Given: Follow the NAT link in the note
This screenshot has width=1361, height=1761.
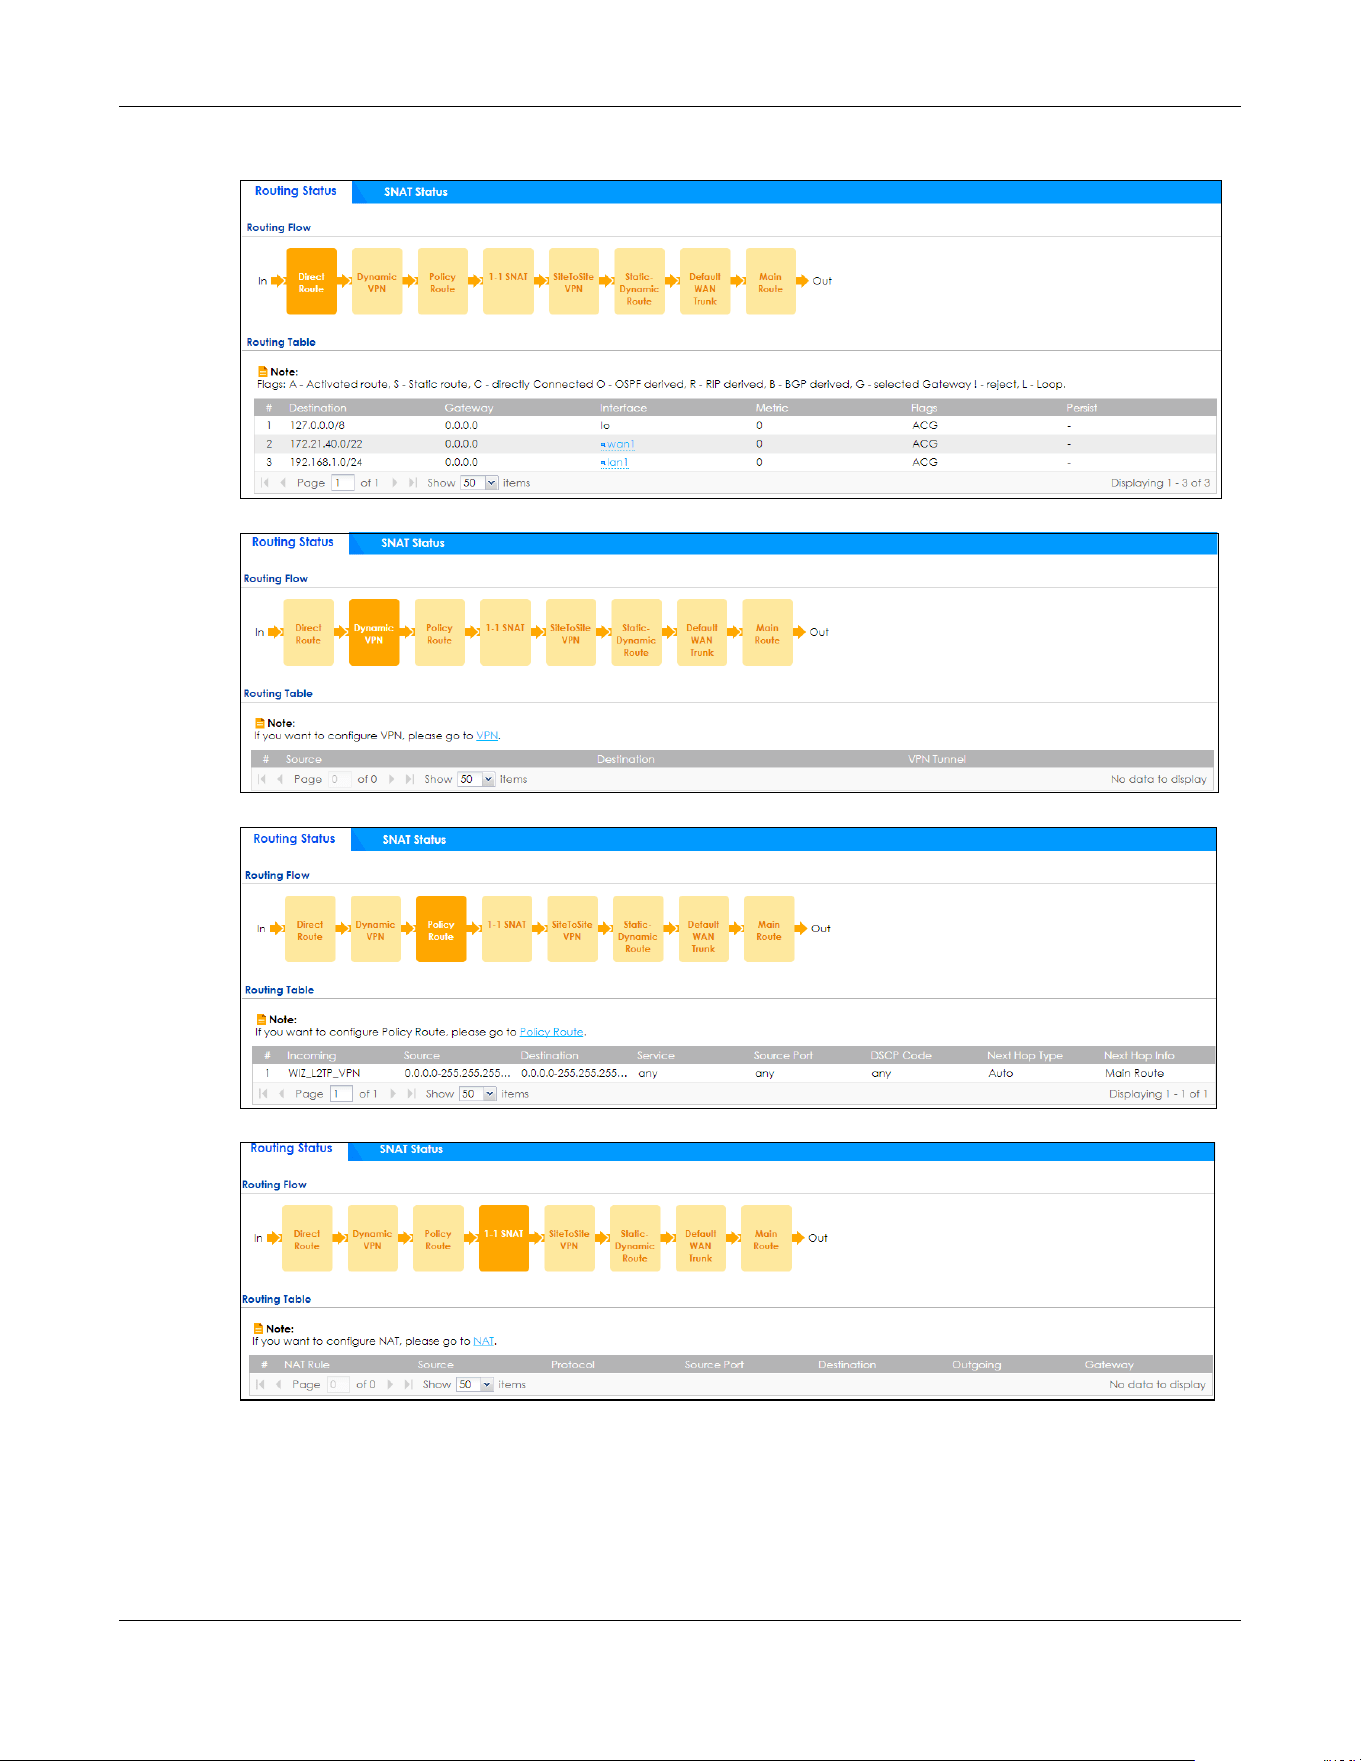Looking at the screenshot, I should (483, 1342).
